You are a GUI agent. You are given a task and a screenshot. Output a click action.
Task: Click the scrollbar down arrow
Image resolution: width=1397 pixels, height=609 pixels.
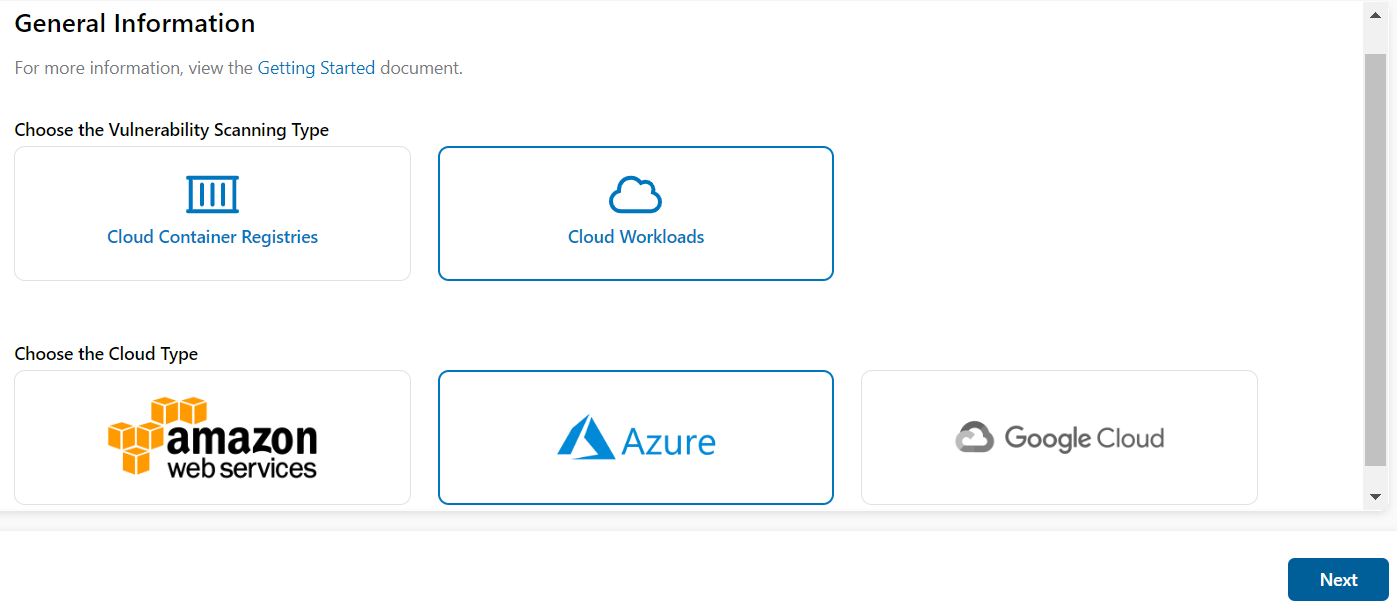[1375, 496]
